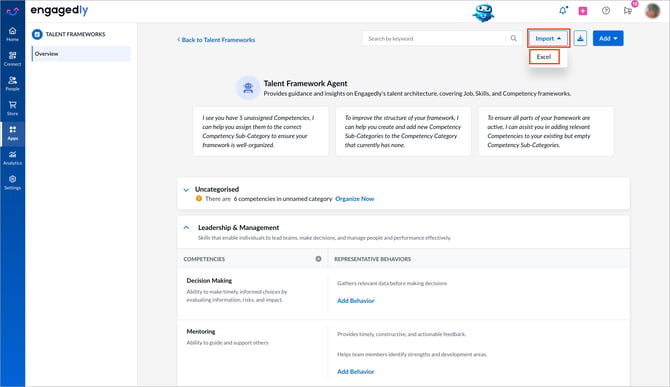
Task: Click Add Behavior under Decision Making
Action: tap(356, 301)
